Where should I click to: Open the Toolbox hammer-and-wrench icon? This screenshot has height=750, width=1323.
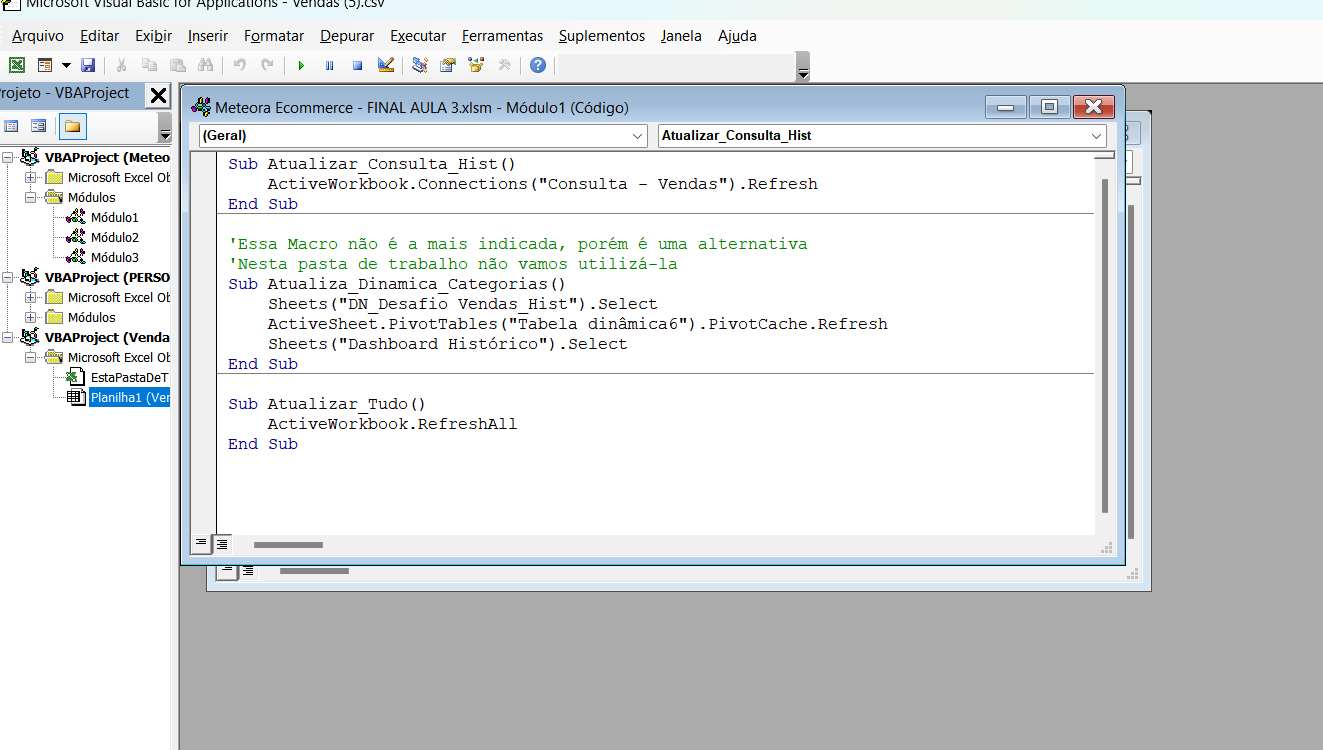504,65
